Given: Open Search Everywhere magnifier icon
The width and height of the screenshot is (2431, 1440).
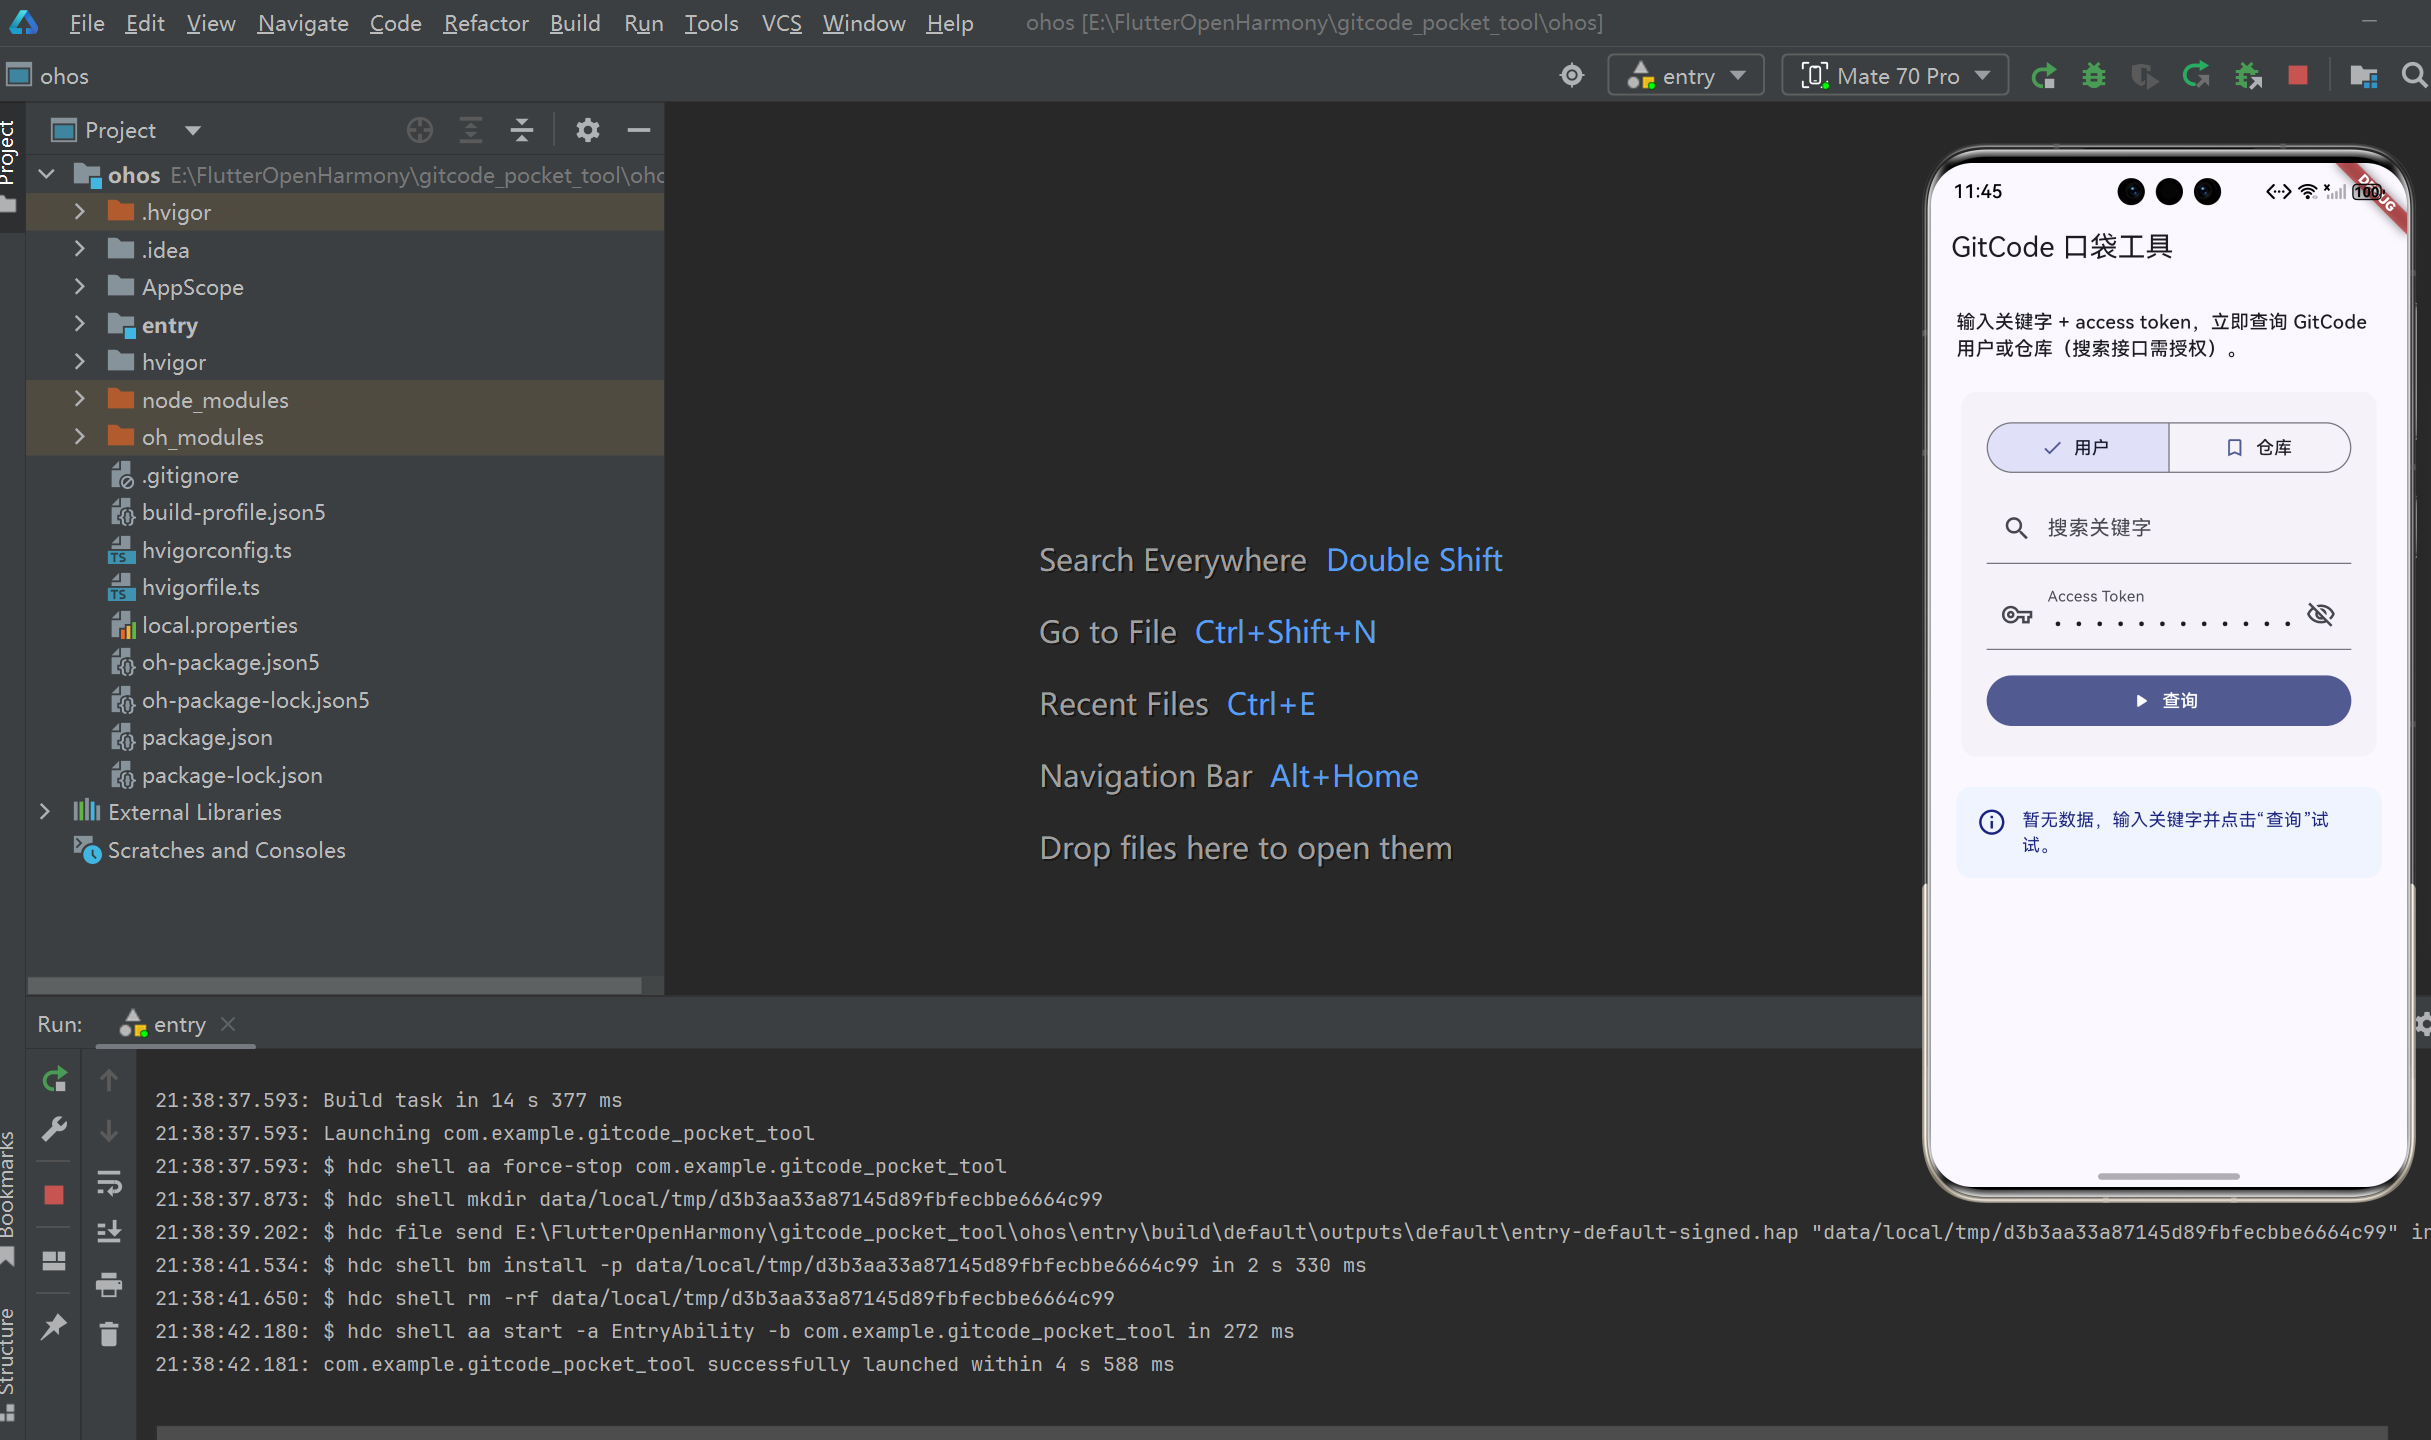Looking at the screenshot, I should pos(2413,76).
